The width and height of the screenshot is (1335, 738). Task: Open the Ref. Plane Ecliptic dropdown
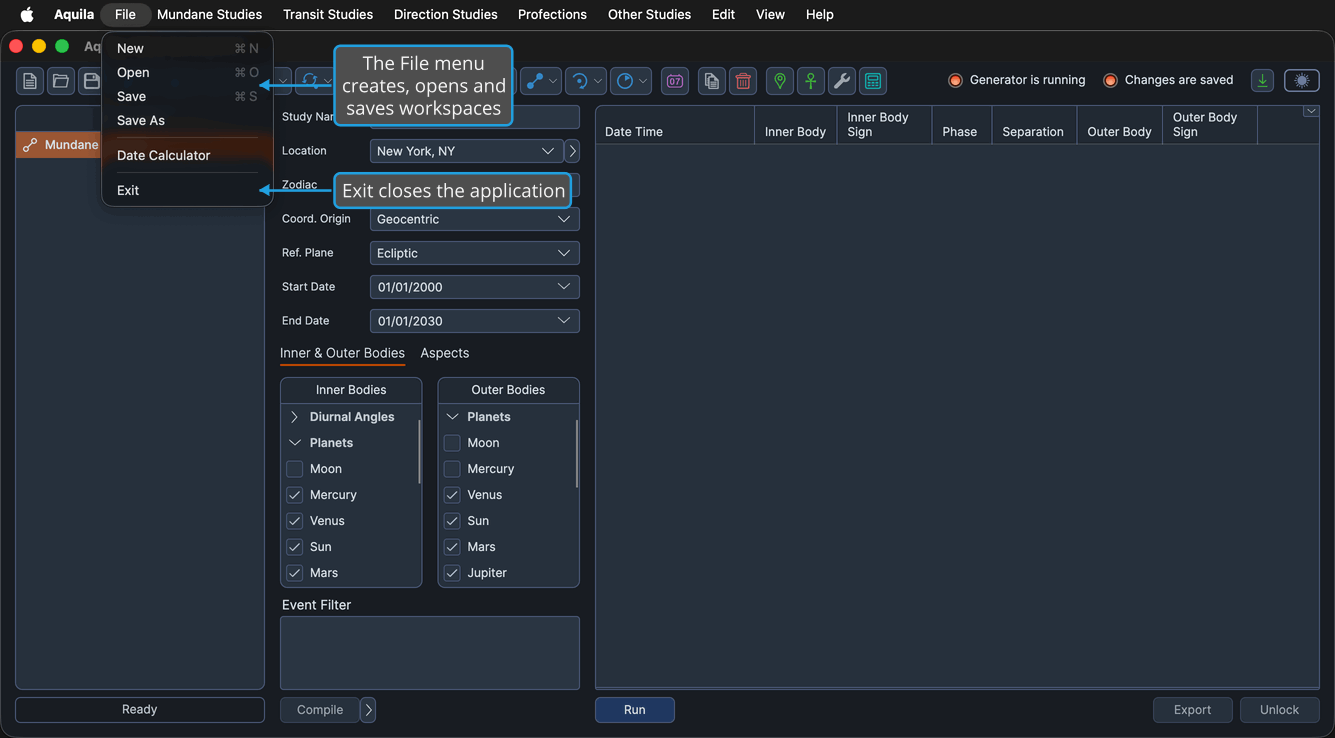click(x=474, y=253)
